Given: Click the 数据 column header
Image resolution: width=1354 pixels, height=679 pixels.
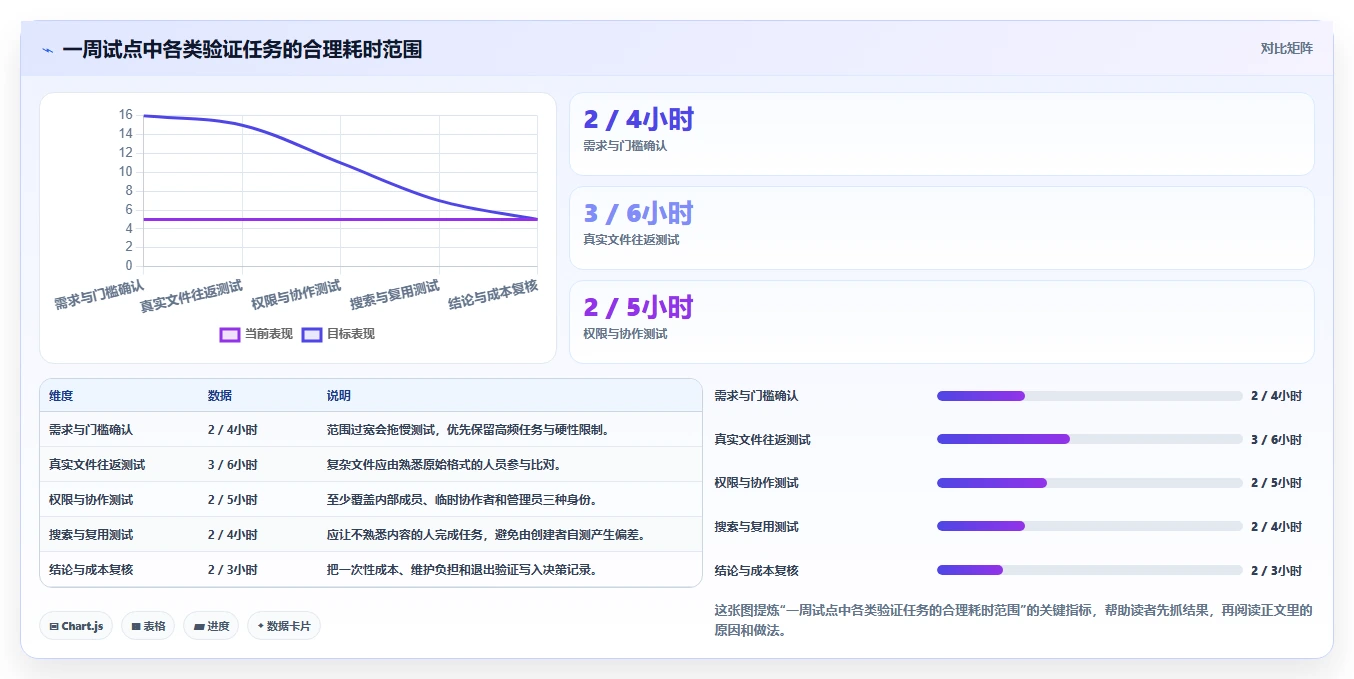Looking at the screenshot, I should coord(220,396).
